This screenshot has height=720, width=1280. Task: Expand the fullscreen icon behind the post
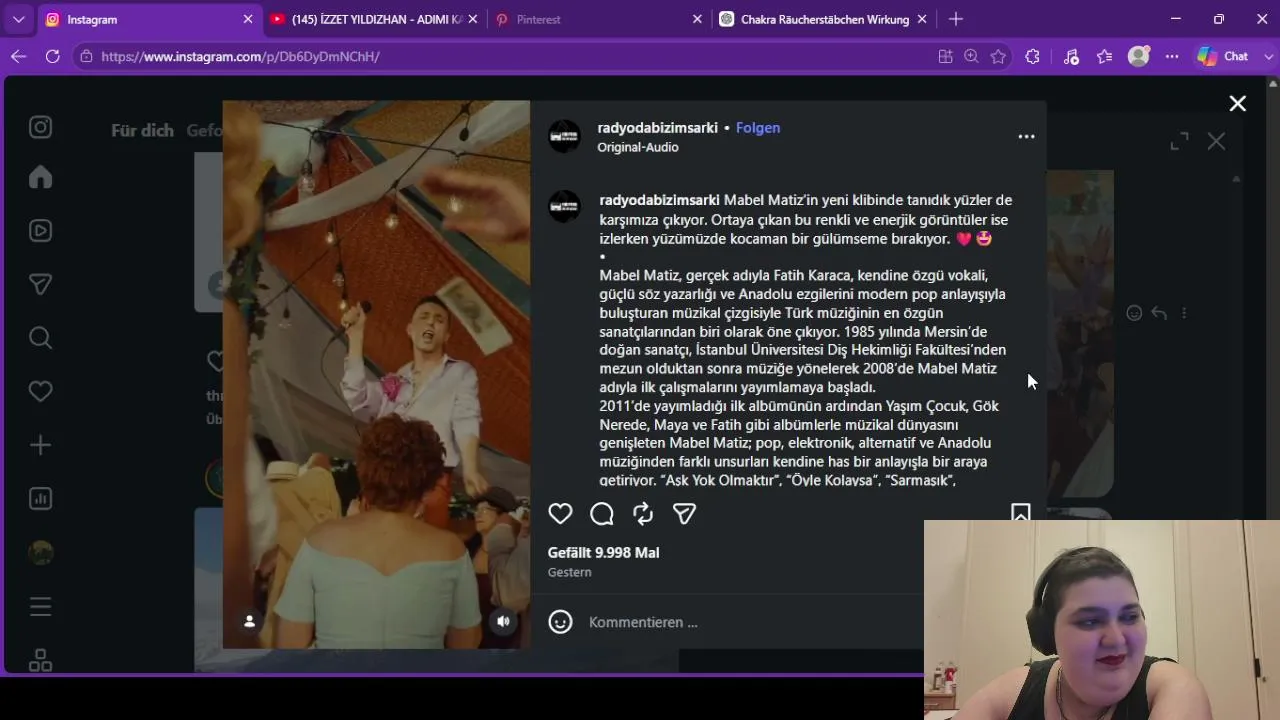tap(1180, 142)
